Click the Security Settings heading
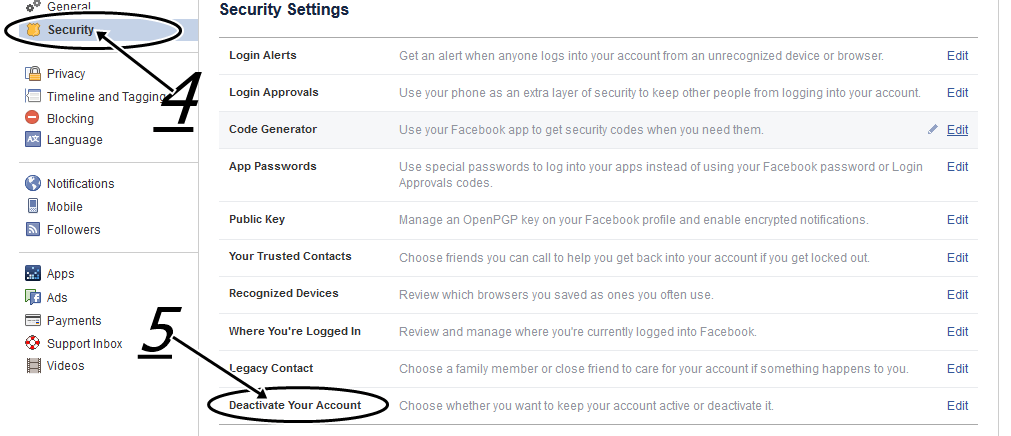 click(284, 10)
